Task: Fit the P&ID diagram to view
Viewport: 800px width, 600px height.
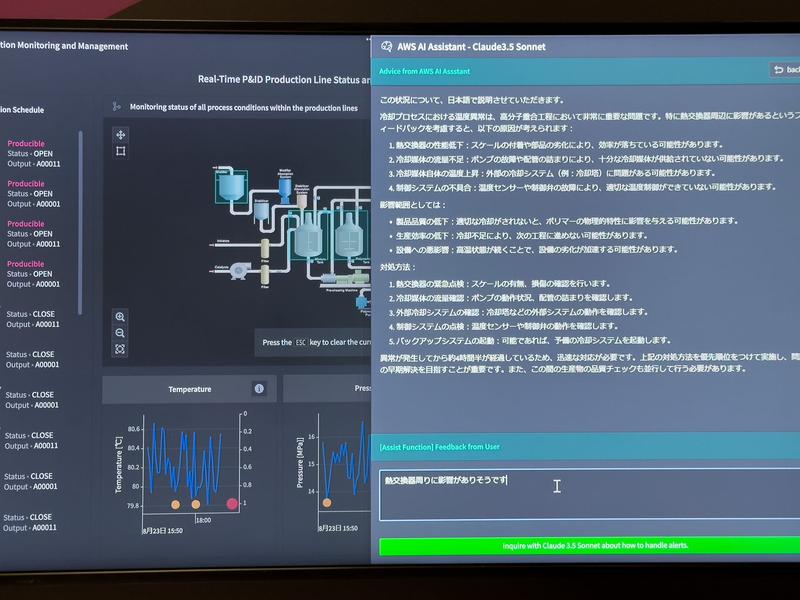Action: (120, 349)
